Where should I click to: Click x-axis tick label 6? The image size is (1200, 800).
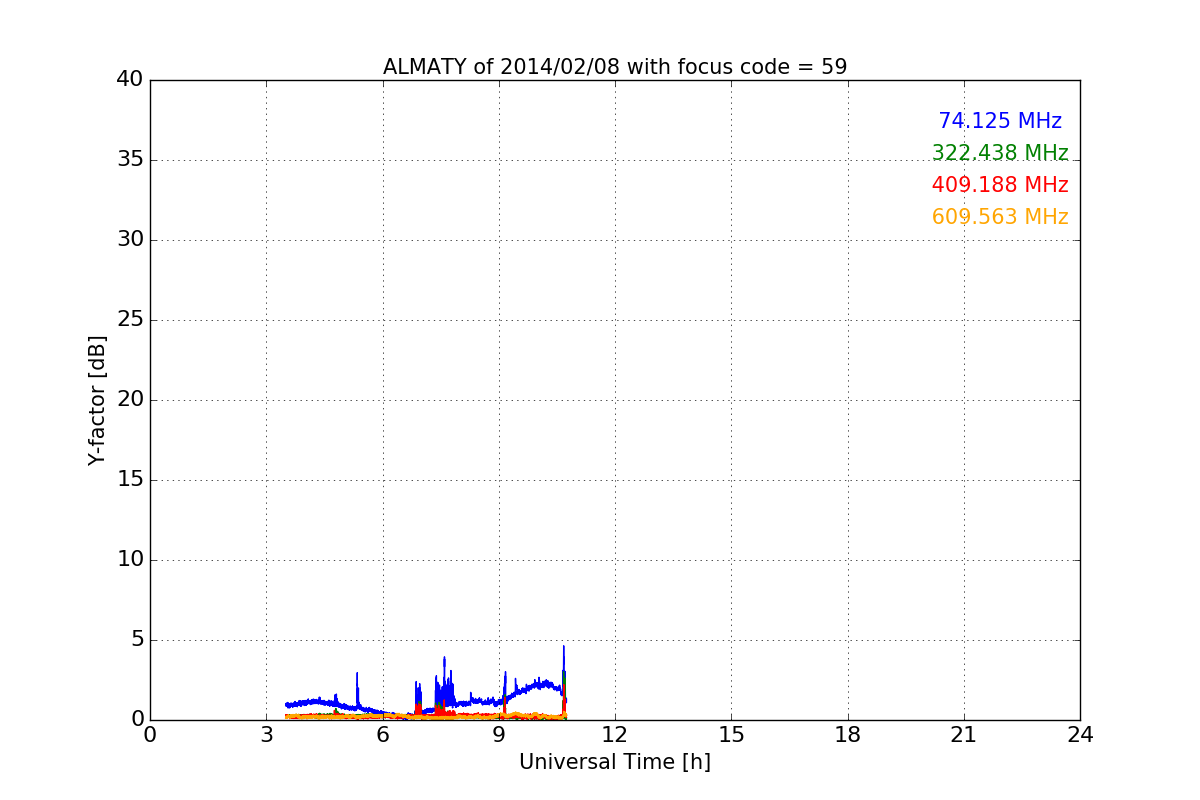coord(383,735)
